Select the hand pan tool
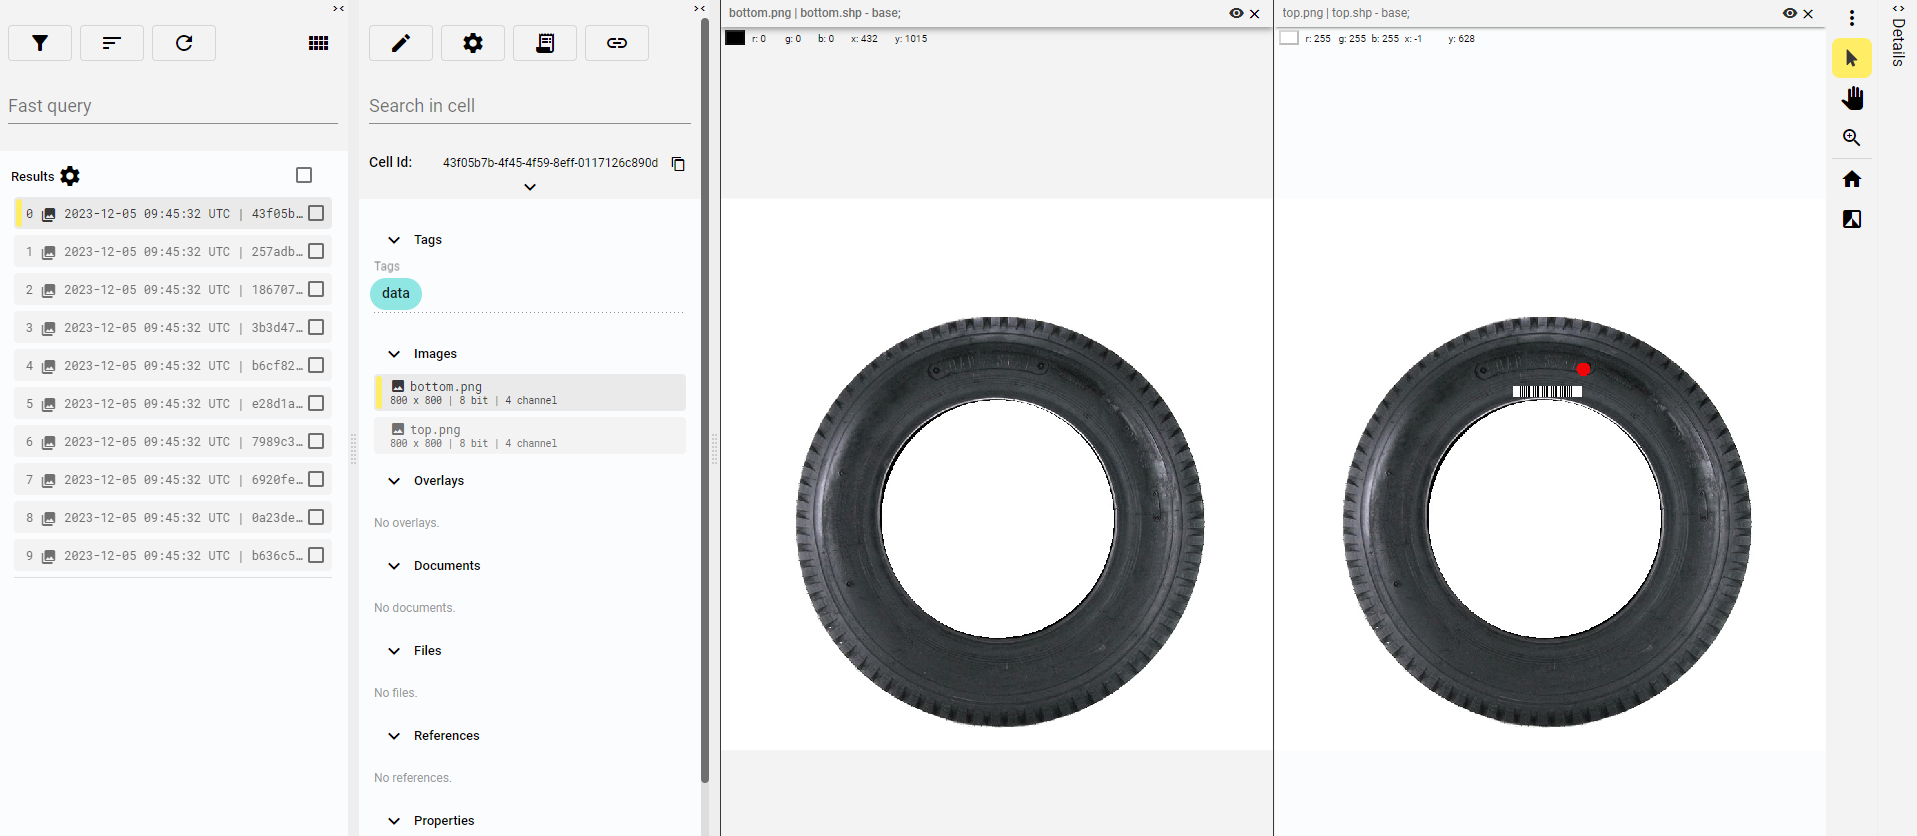The image size is (1917, 836). pyautogui.click(x=1852, y=98)
